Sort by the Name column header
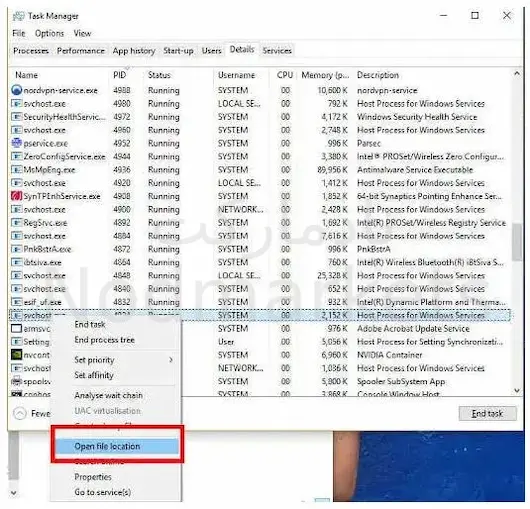530x509 pixels. [26, 75]
